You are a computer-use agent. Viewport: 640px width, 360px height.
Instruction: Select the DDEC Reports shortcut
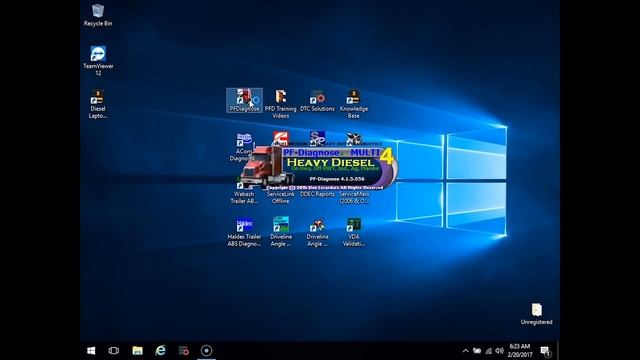(317, 194)
